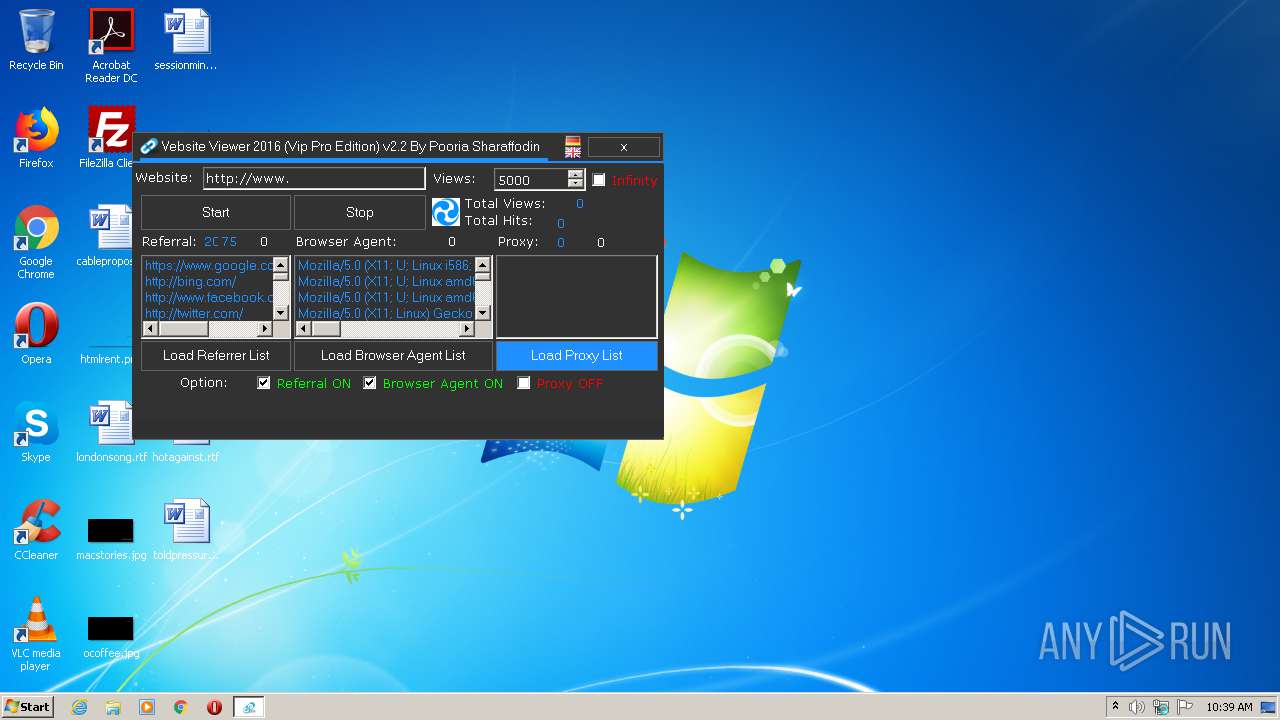Click the Stop button
This screenshot has height=720, width=1280.
point(360,212)
